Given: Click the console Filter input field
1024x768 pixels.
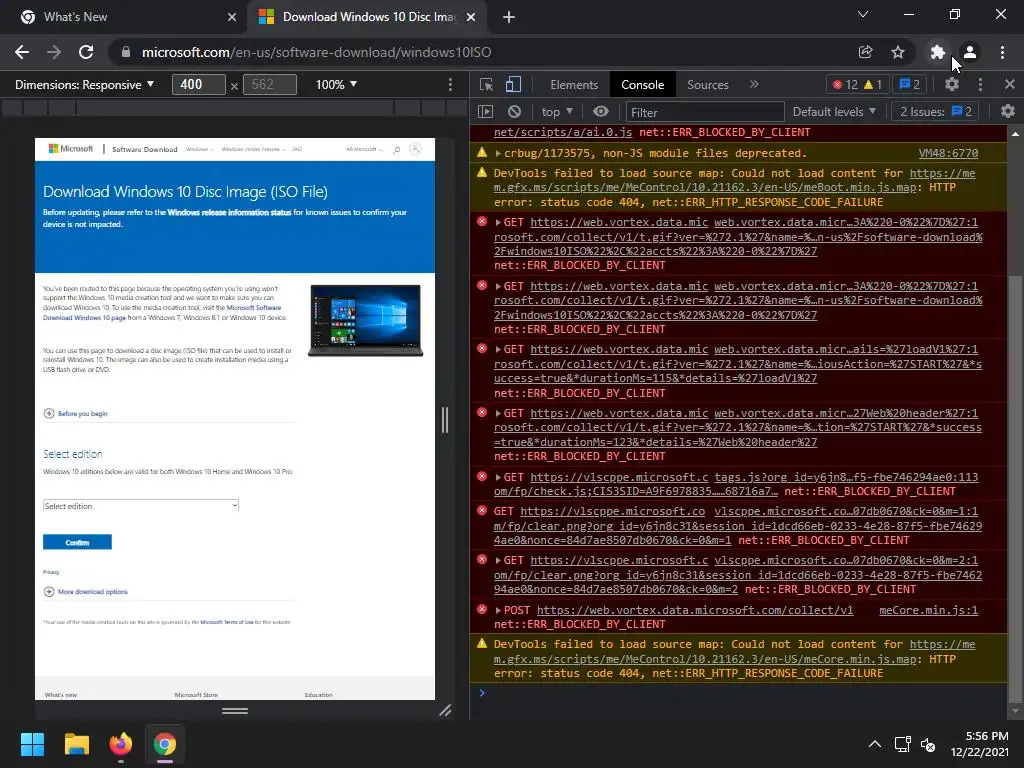Looking at the screenshot, I should [705, 112].
